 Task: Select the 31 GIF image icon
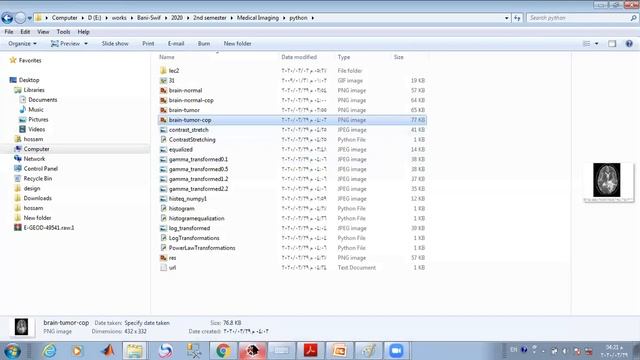(x=163, y=80)
